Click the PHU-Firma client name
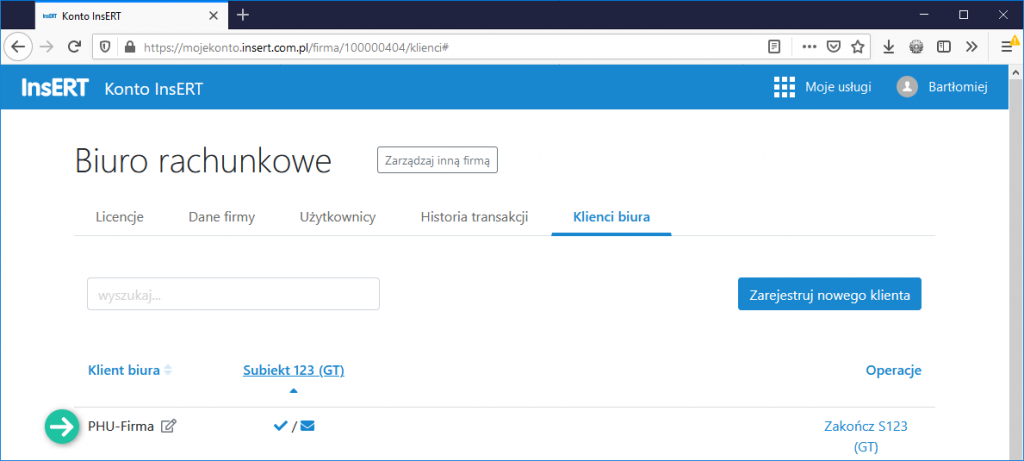The width and height of the screenshot is (1024, 461). (x=121, y=426)
